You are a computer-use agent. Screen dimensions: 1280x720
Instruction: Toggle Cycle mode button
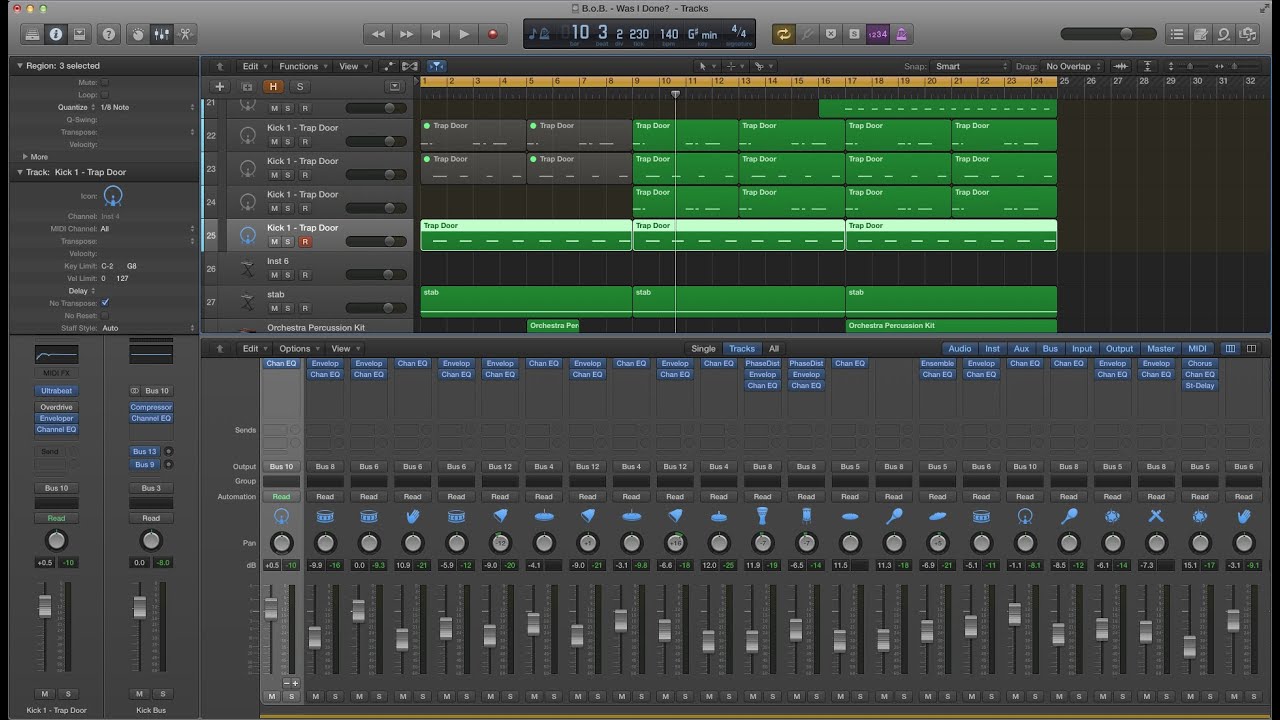point(783,34)
